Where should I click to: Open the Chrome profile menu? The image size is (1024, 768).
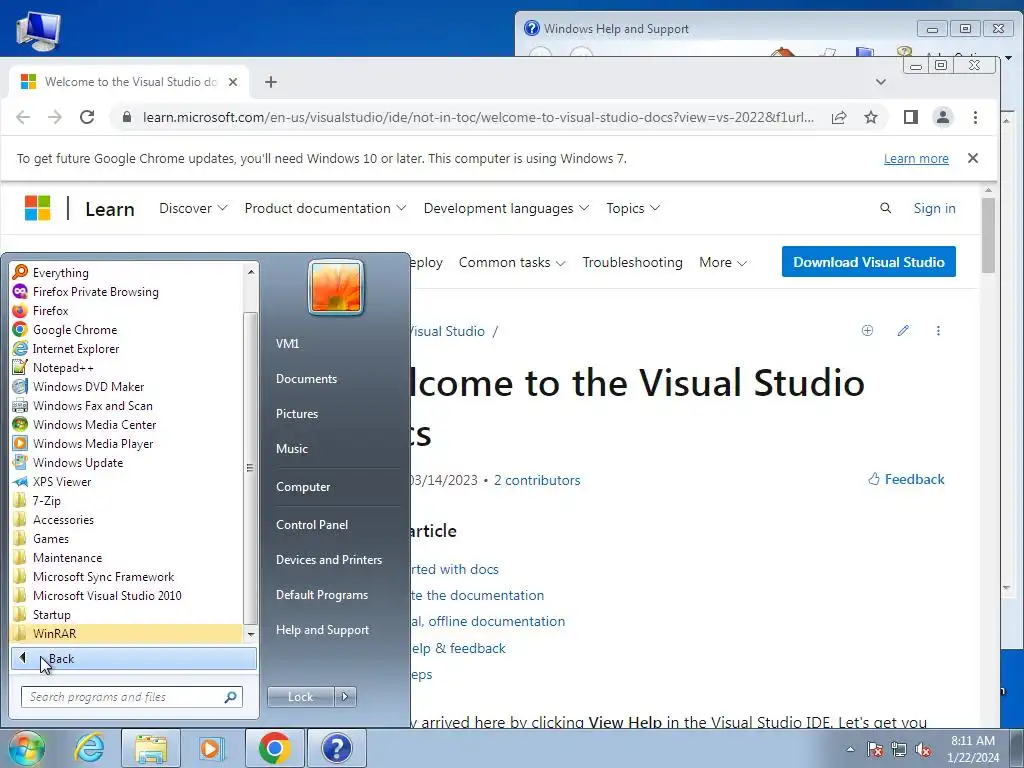click(942, 117)
